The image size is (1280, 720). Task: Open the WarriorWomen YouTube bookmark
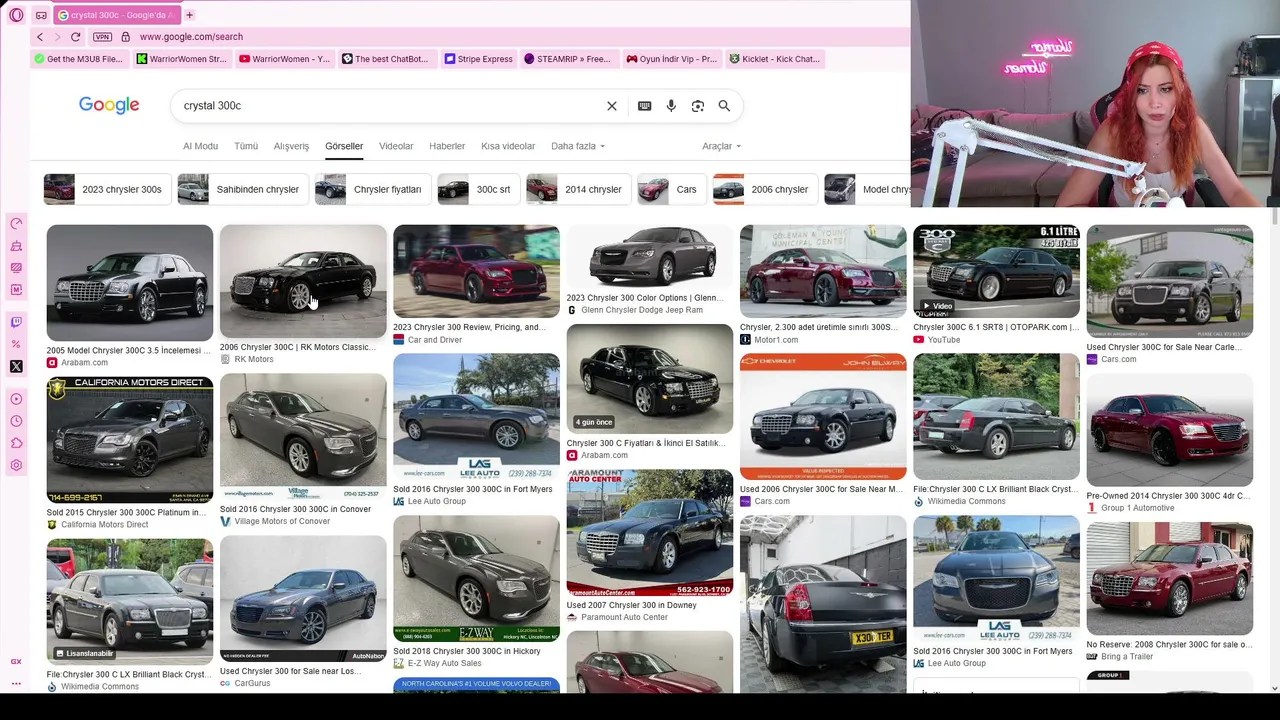tap(284, 59)
